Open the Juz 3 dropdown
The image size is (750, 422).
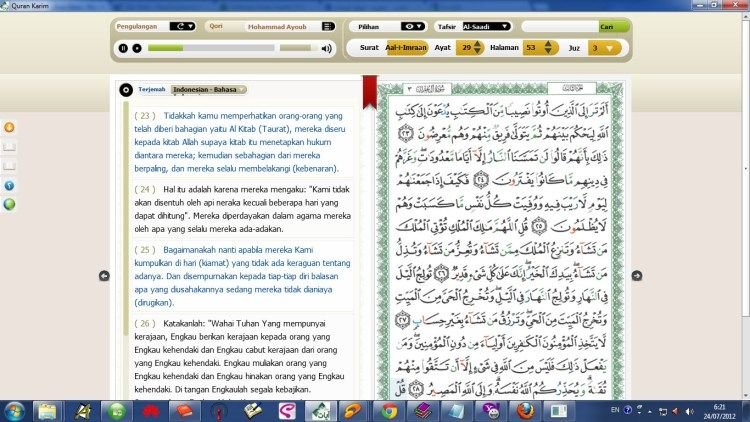(605, 48)
